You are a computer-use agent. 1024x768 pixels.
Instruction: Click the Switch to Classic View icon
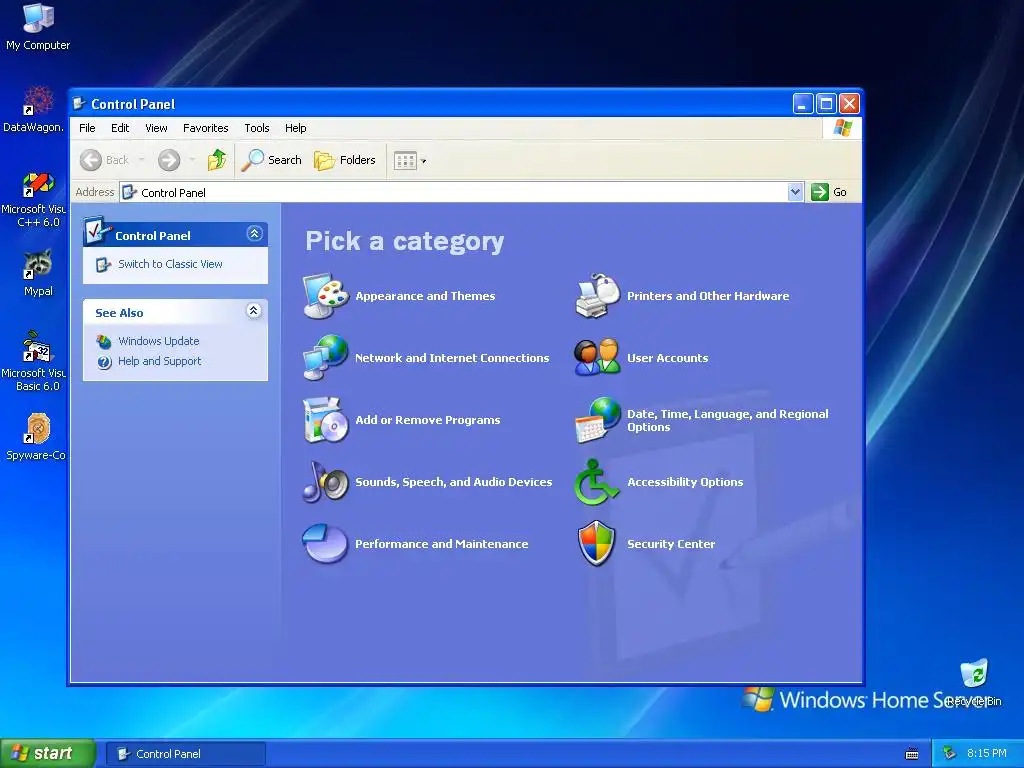pos(103,264)
